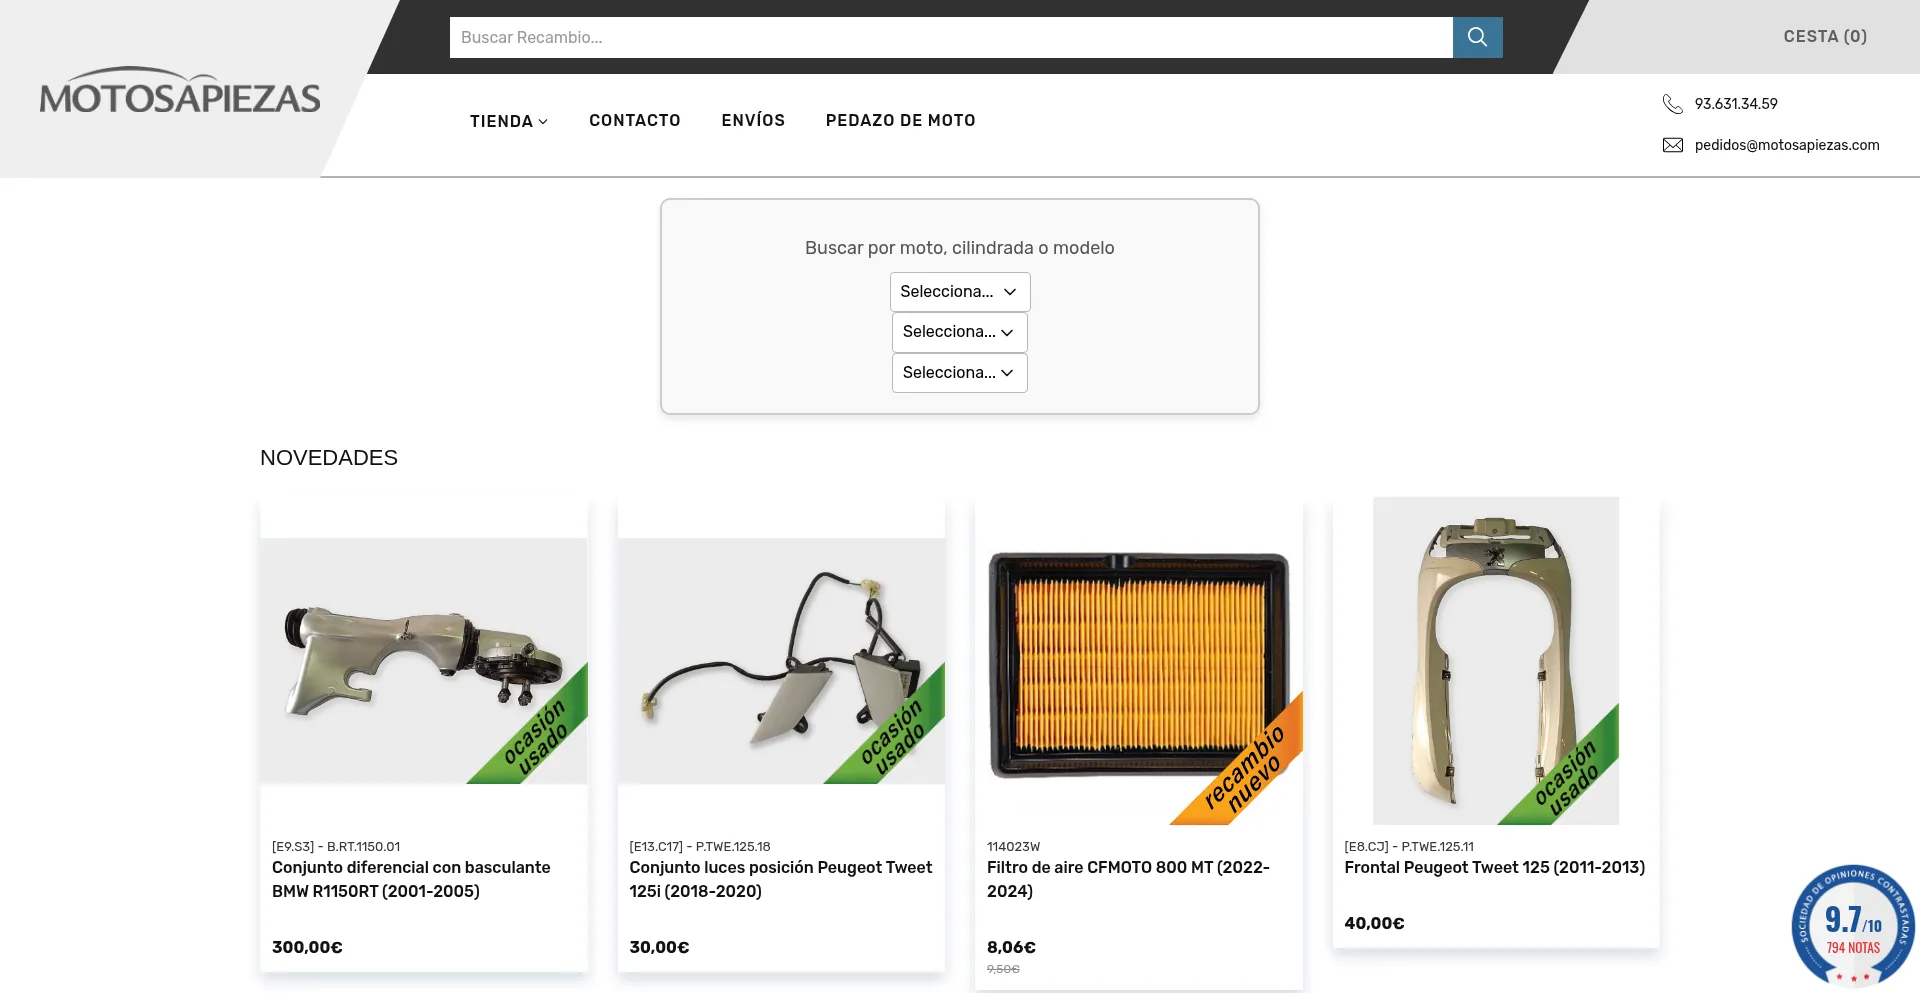
Task: Click Conjunto luces posición Peugeot Tweet title
Action: point(781,879)
